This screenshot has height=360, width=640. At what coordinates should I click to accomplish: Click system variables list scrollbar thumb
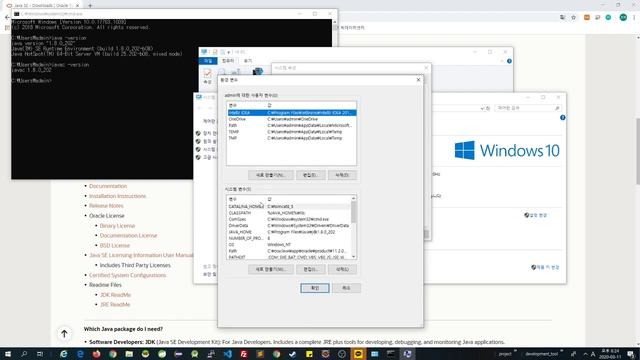pos(353,212)
